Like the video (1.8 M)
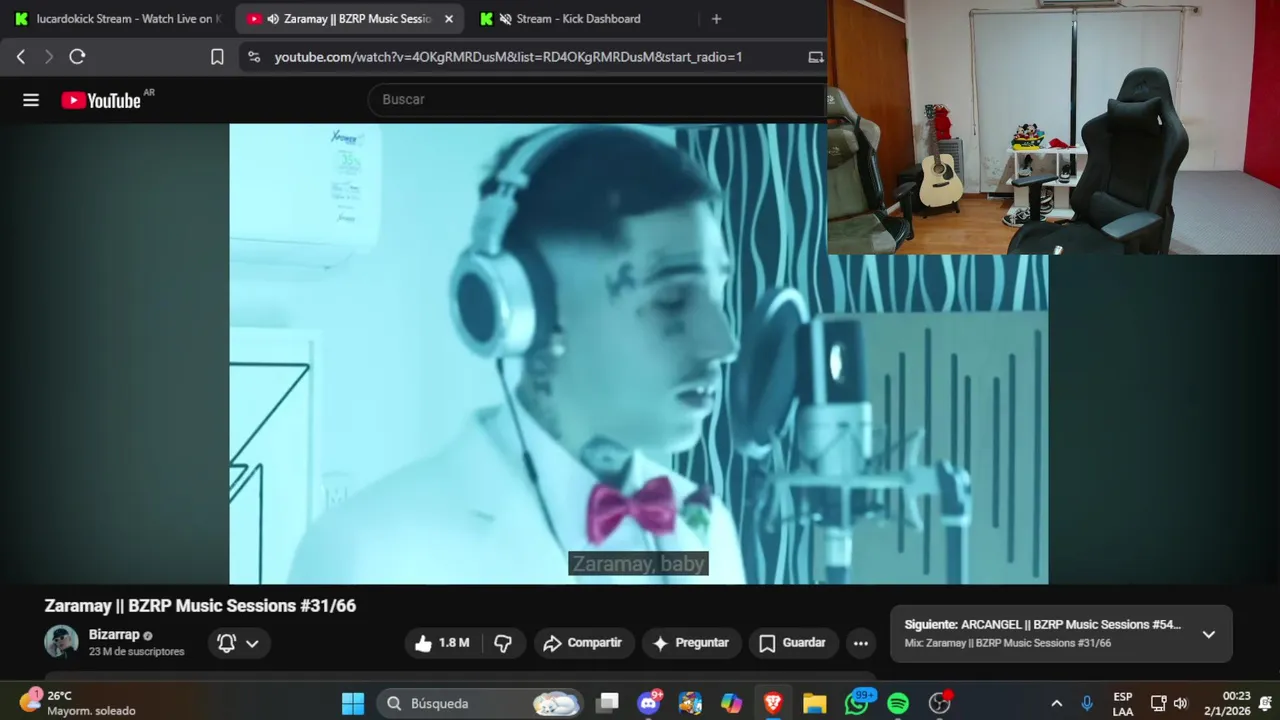1280x720 pixels. click(x=442, y=643)
